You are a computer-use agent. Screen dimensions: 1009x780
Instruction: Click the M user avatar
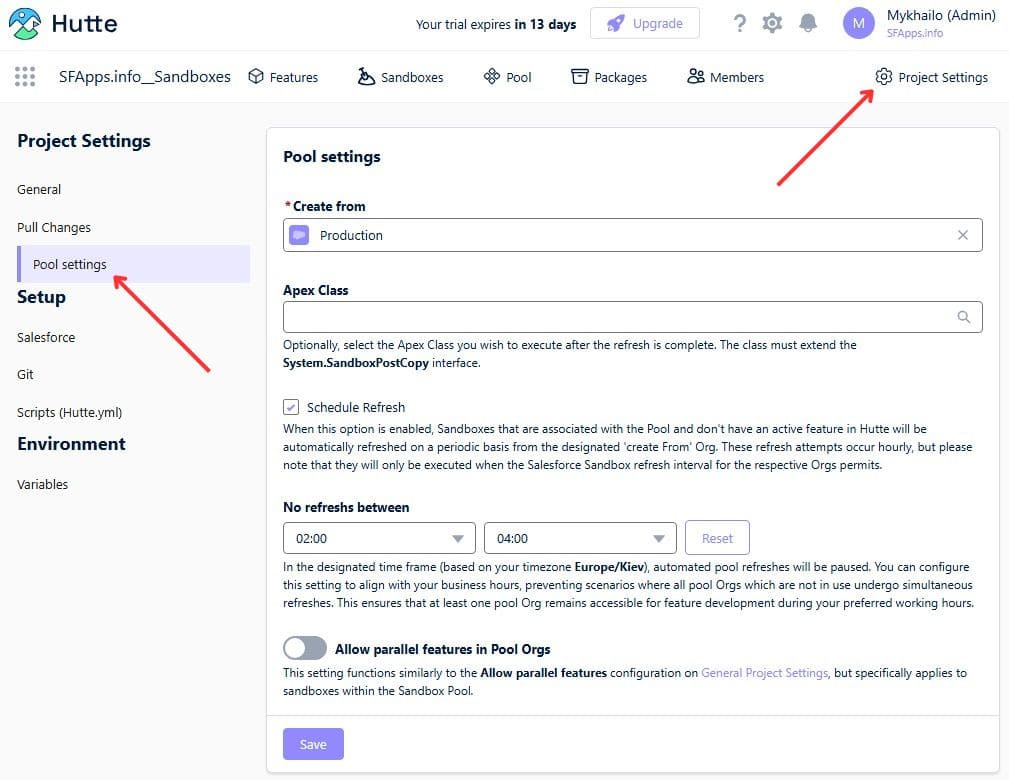[858, 24]
